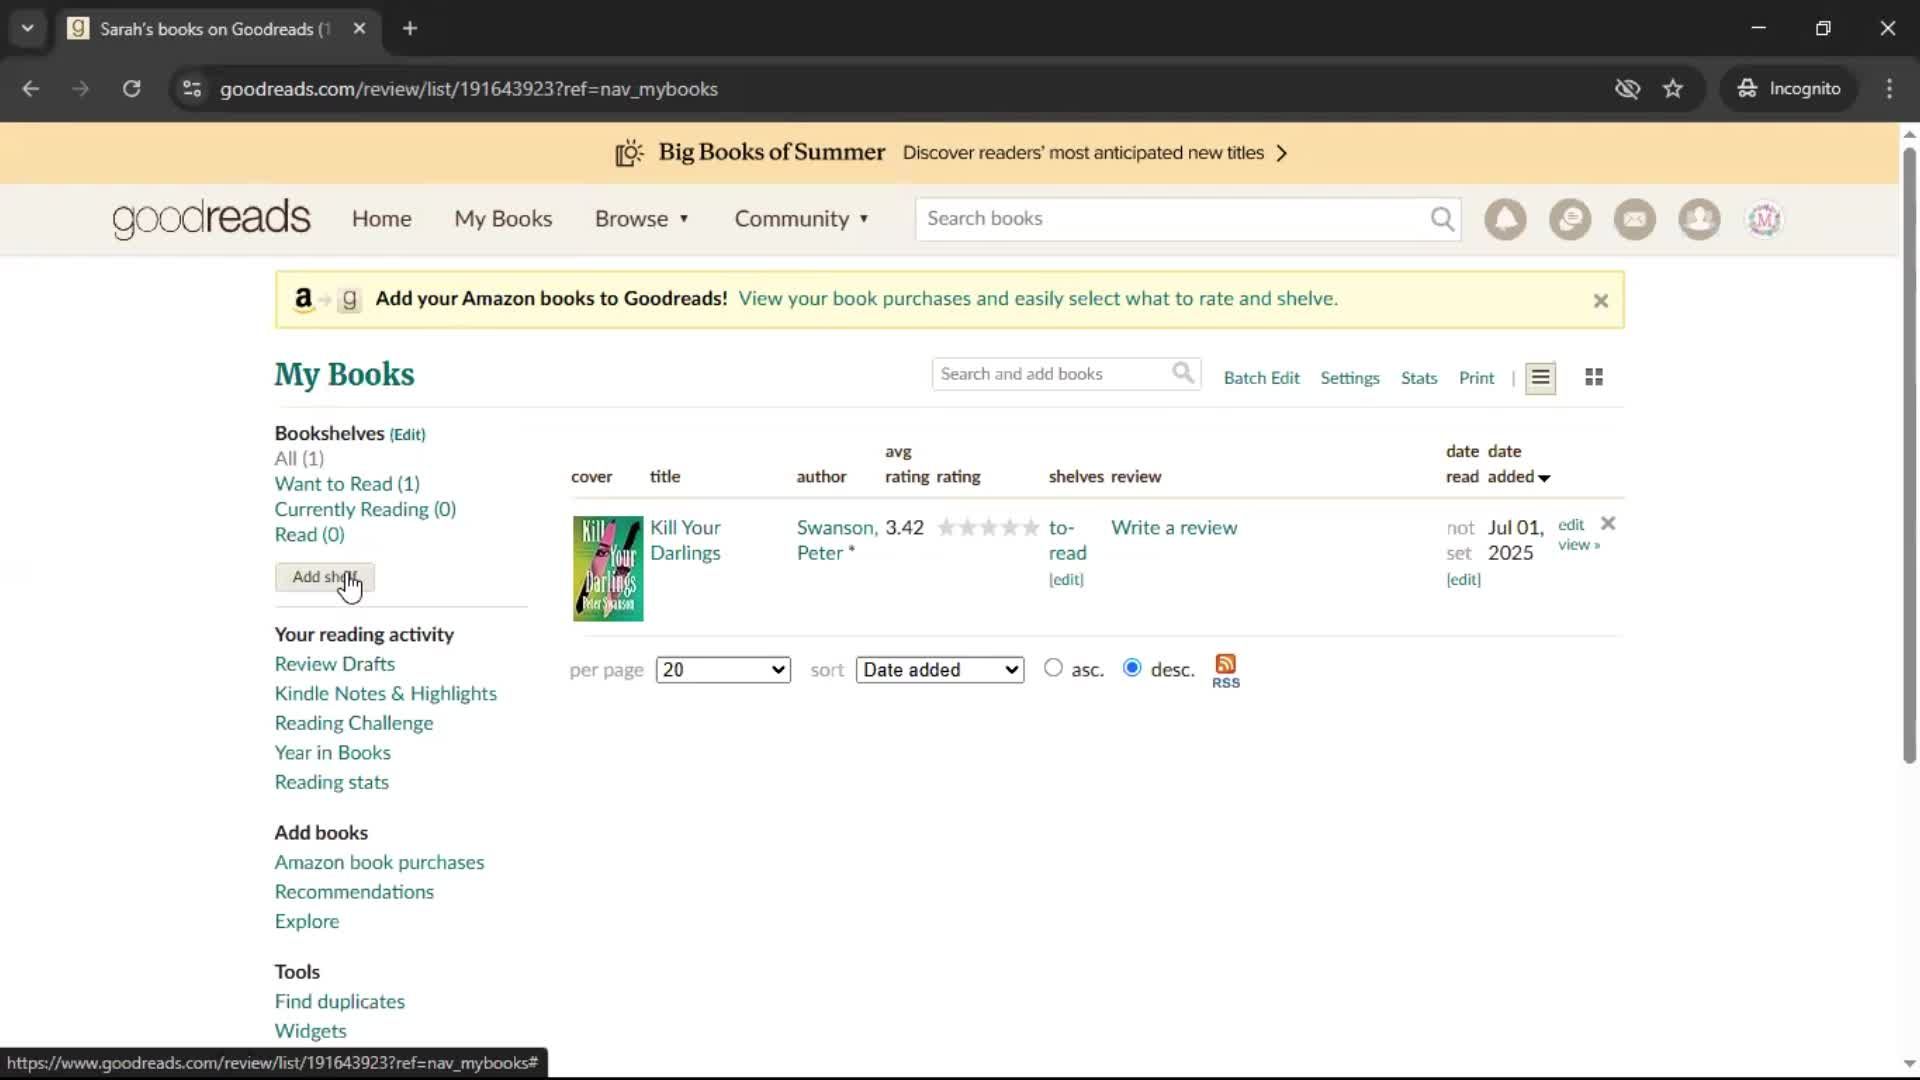The image size is (1920, 1080).
Task: Go back to previous page
Action: 31,89
